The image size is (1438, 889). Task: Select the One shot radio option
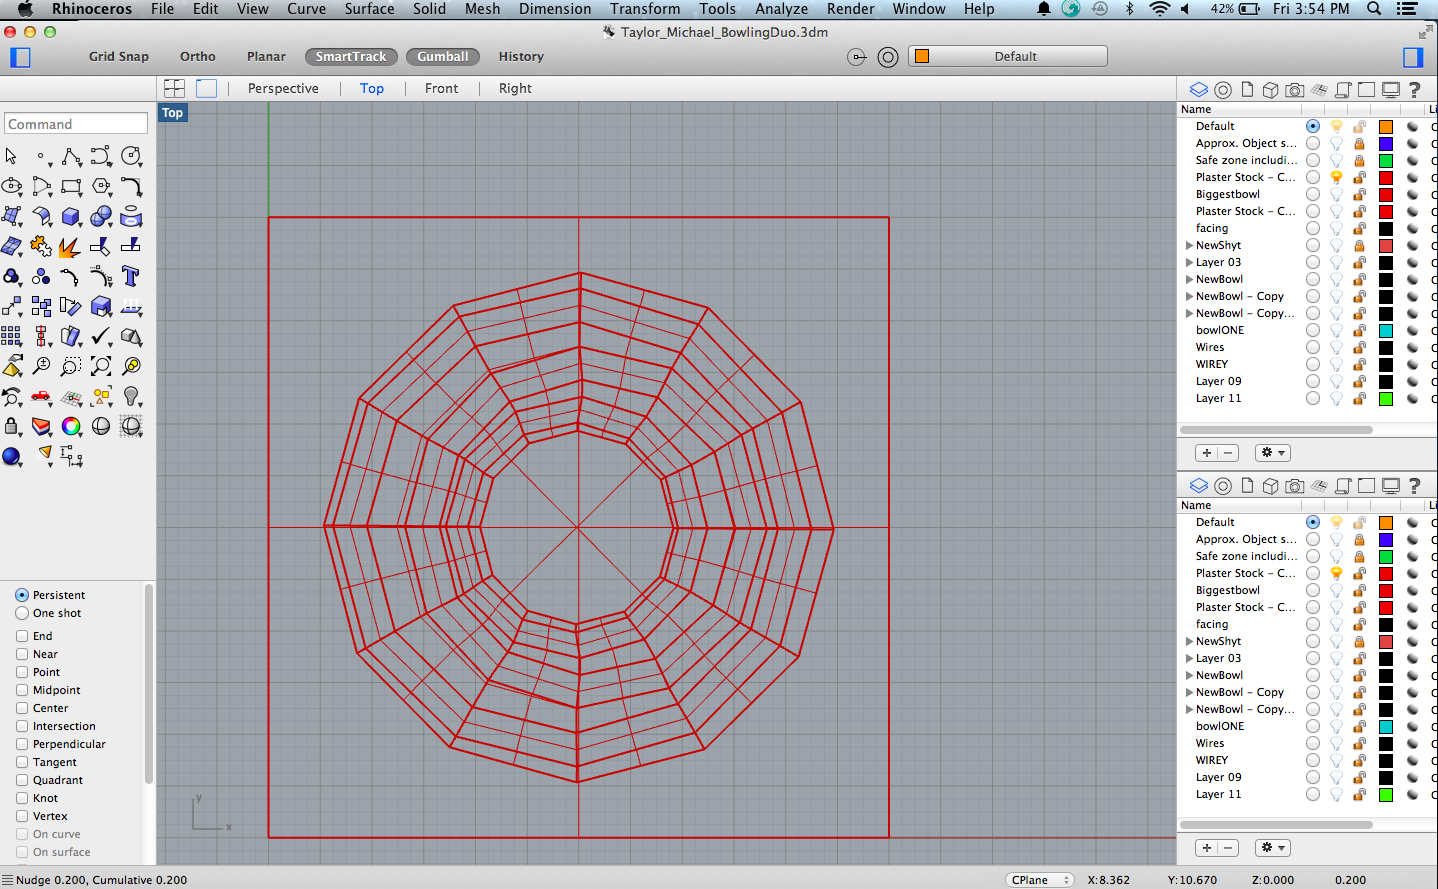22,613
